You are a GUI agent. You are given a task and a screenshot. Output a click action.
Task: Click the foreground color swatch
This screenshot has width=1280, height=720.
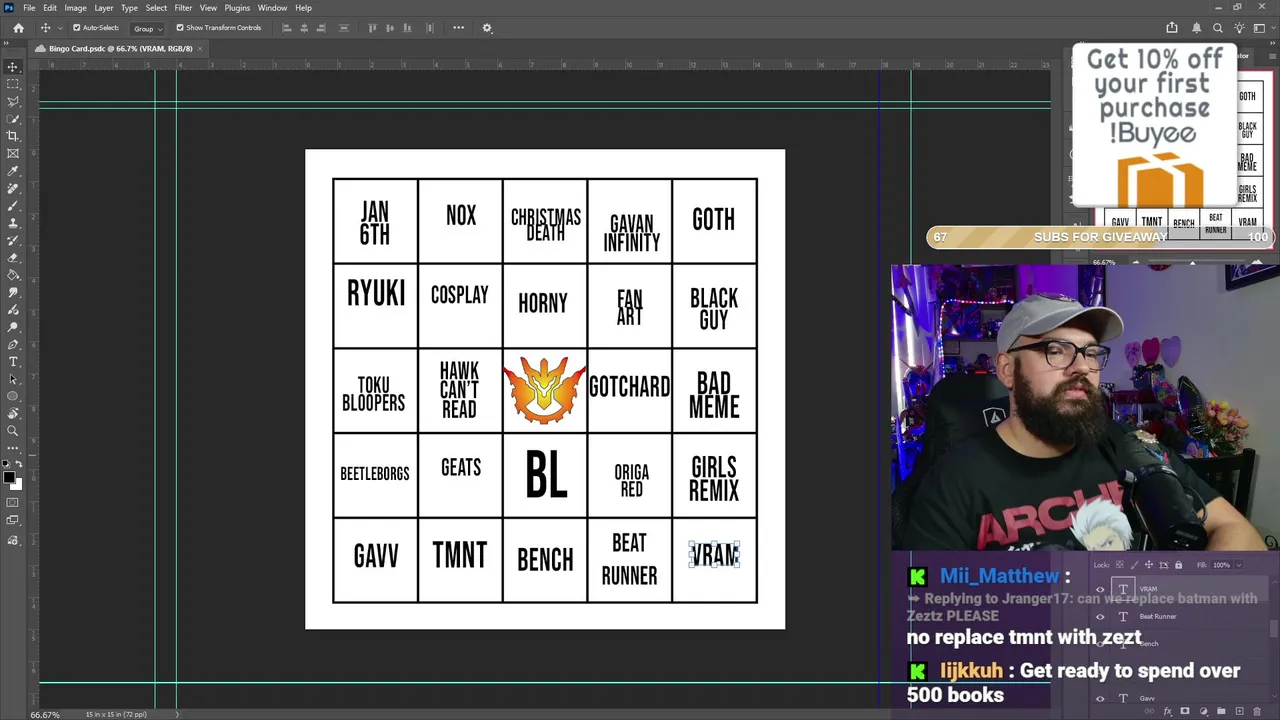tap(10, 477)
